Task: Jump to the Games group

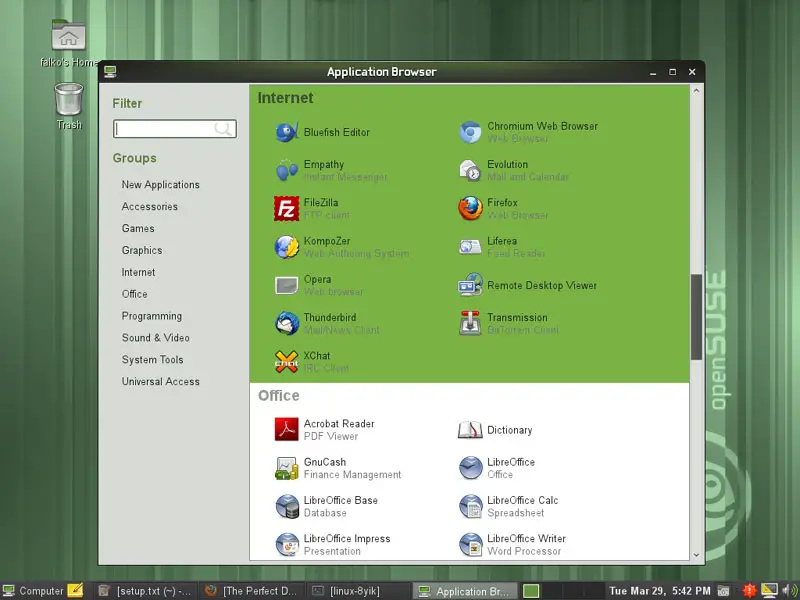Action: coord(138,229)
